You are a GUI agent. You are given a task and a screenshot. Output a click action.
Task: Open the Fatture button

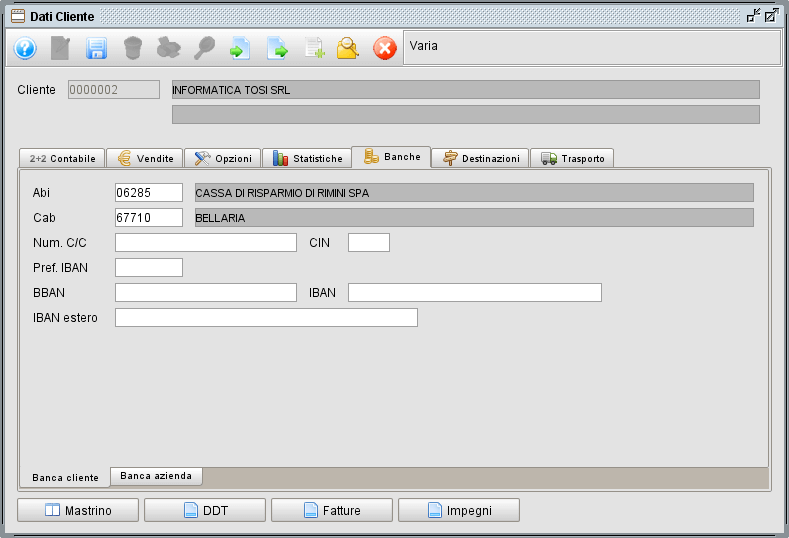click(x=332, y=510)
